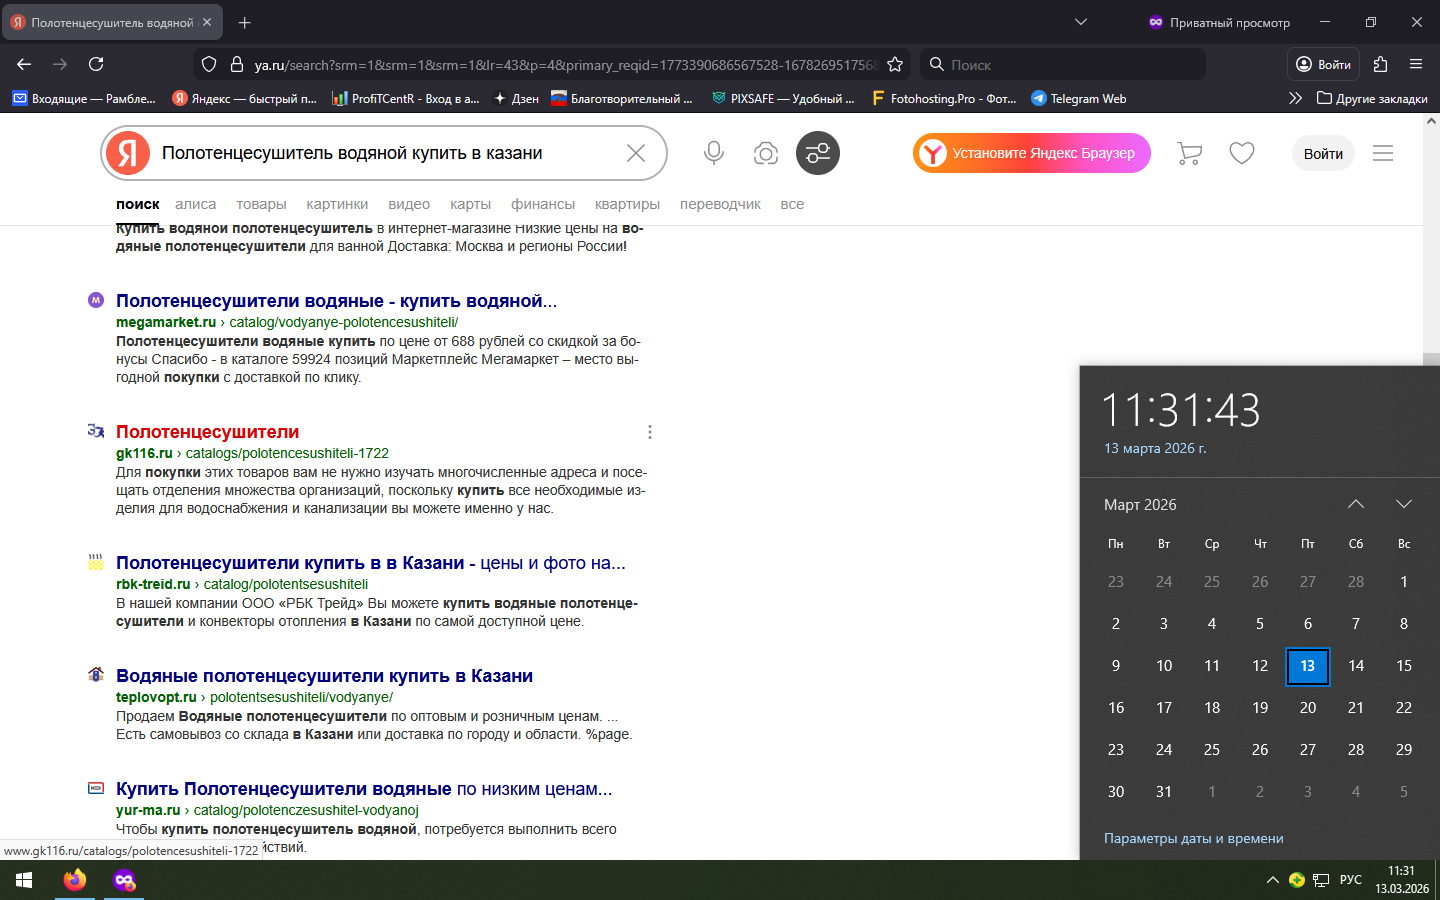Select March 20 in the calendar
Image resolution: width=1440 pixels, height=900 pixels.
pyautogui.click(x=1308, y=707)
